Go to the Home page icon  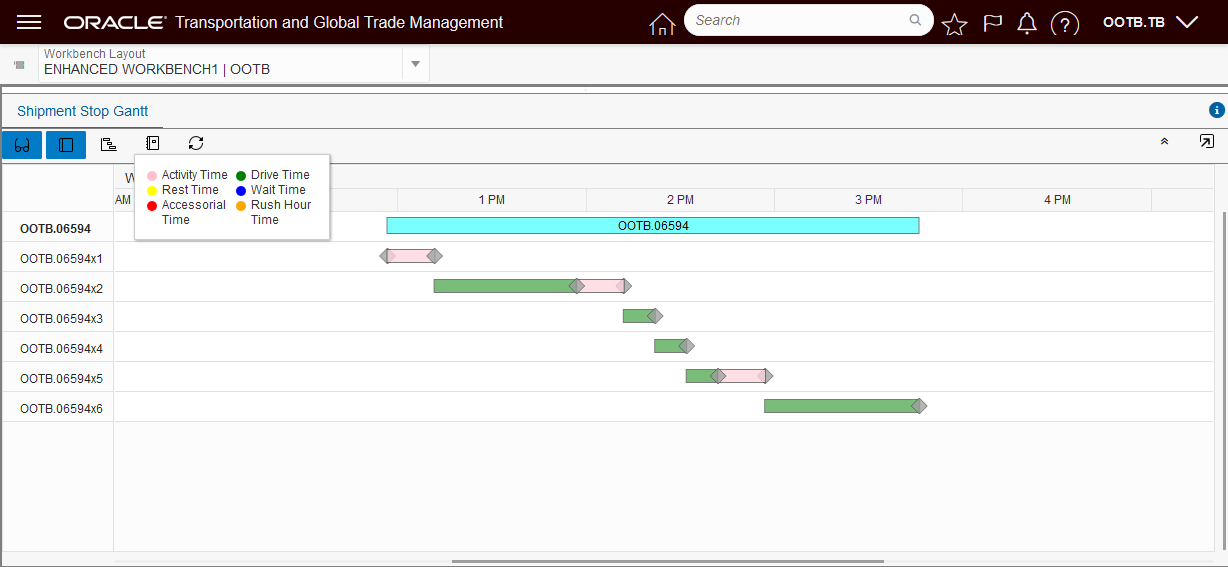point(662,23)
